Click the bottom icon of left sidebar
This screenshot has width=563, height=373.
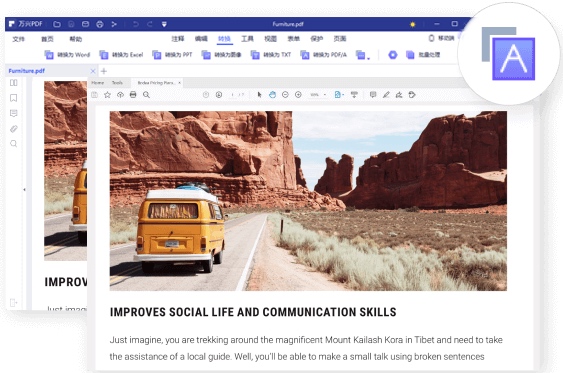pyautogui.click(x=14, y=303)
